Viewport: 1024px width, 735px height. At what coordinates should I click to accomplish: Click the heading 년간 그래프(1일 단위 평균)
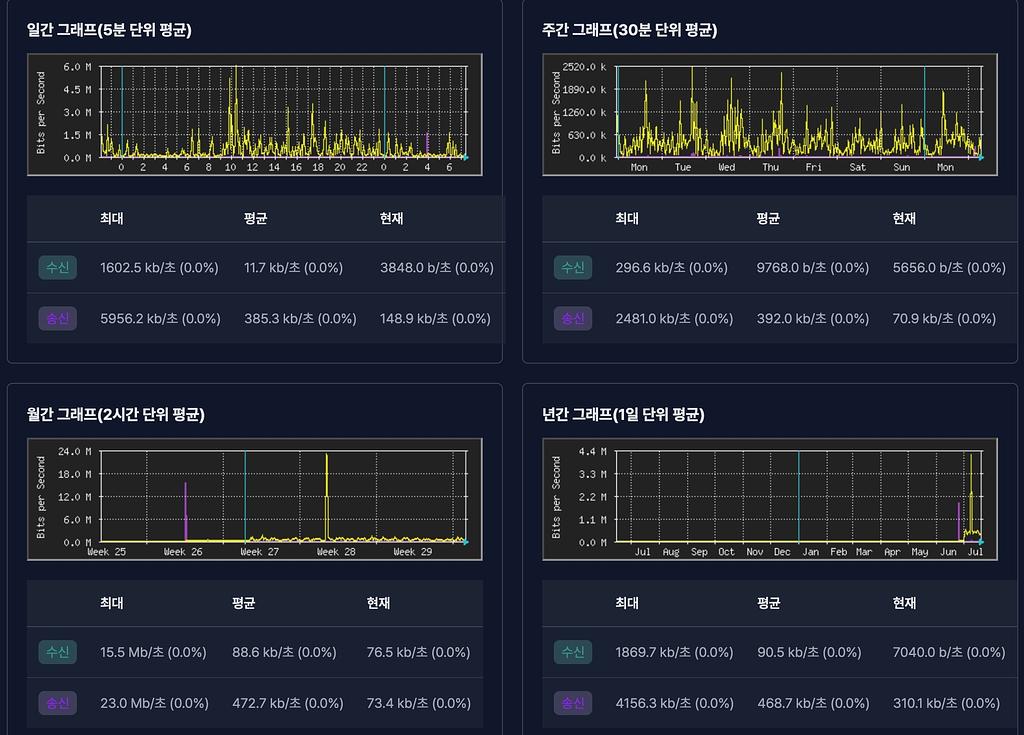pos(623,415)
